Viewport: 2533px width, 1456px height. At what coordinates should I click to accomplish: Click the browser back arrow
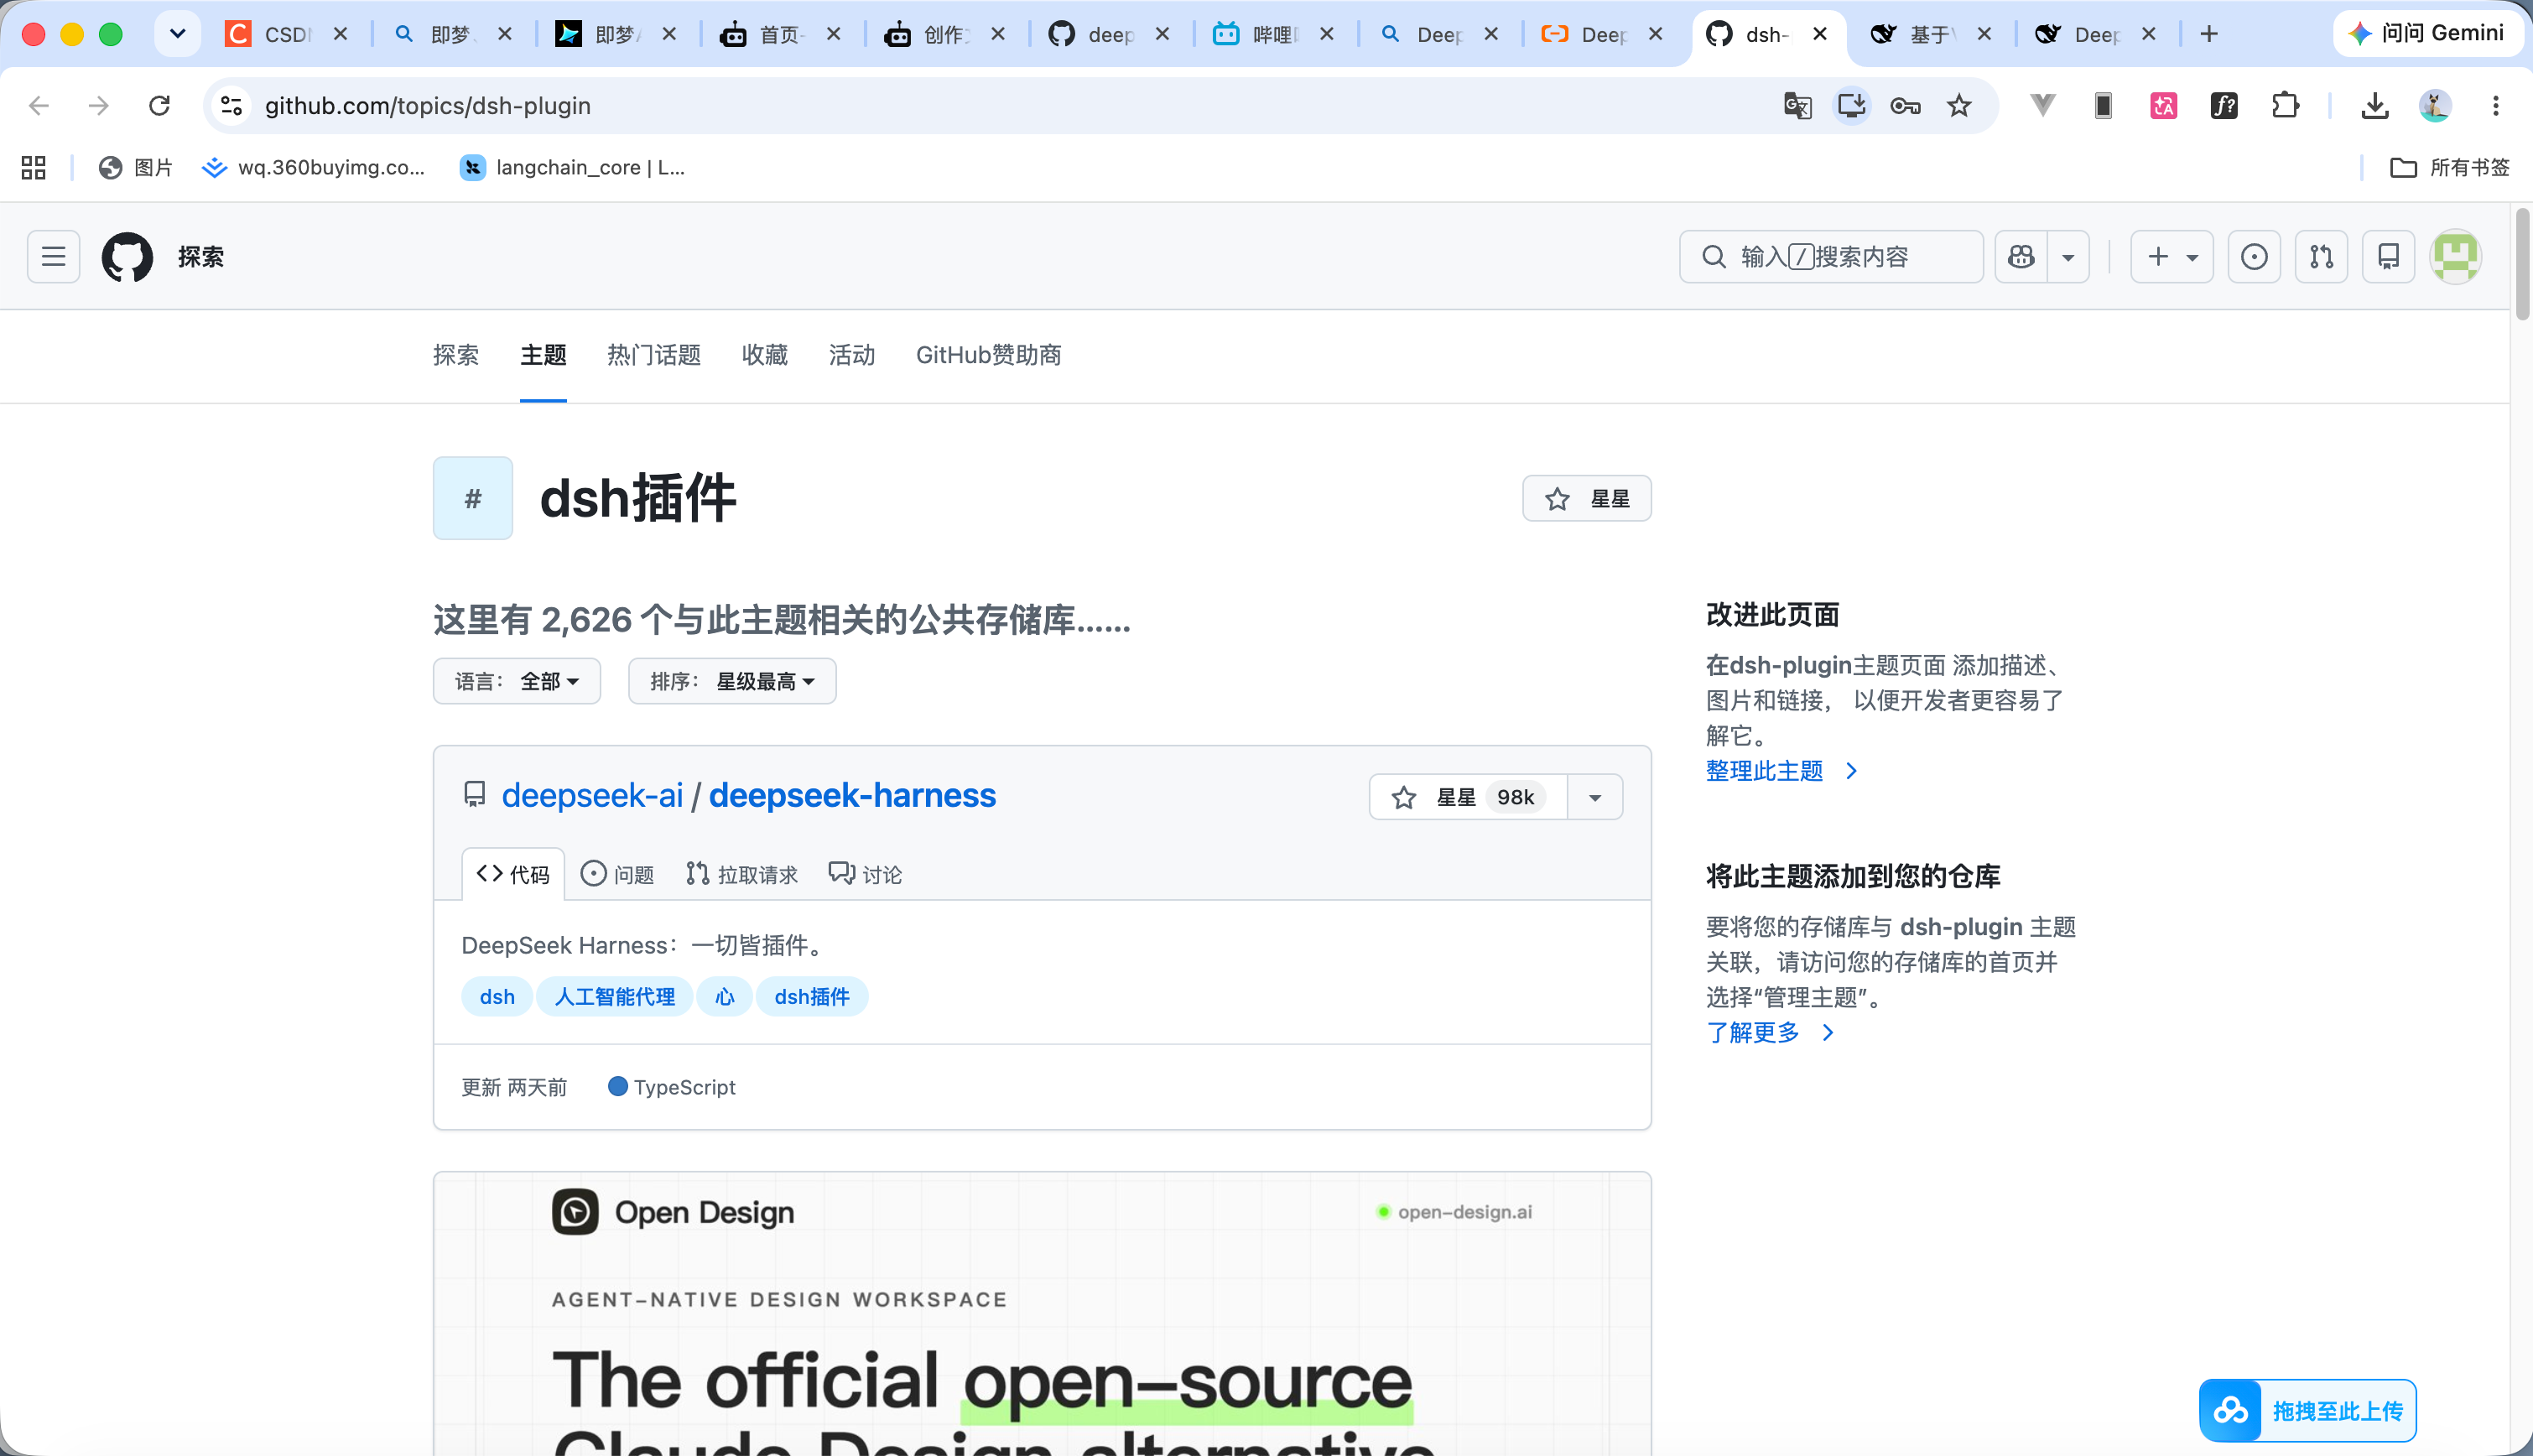pos(39,105)
